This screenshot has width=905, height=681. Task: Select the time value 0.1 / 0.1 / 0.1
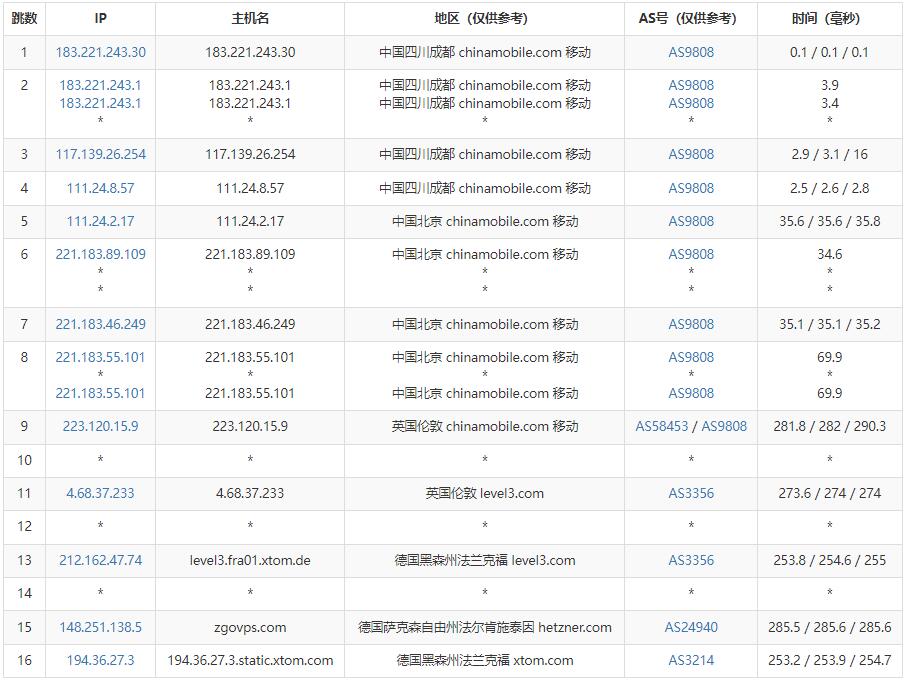[x=829, y=52]
